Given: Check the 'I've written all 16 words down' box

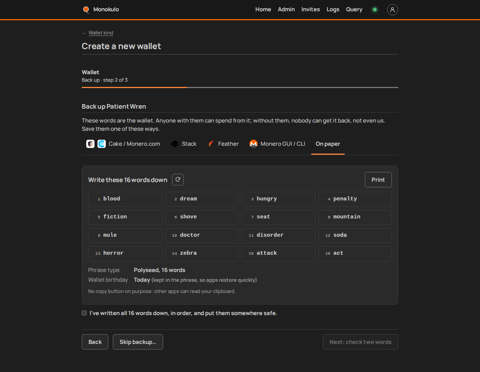Looking at the screenshot, I should coord(84,313).
